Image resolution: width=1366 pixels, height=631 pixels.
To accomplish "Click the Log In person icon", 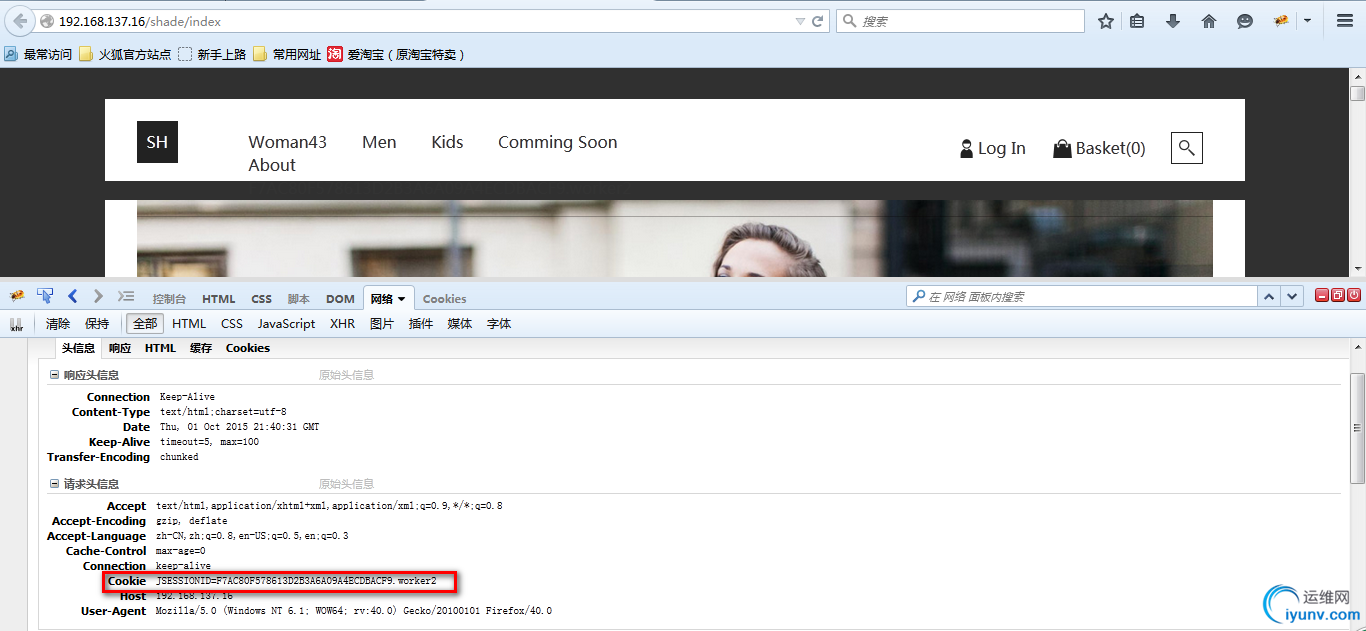I will tap(966, 149).
